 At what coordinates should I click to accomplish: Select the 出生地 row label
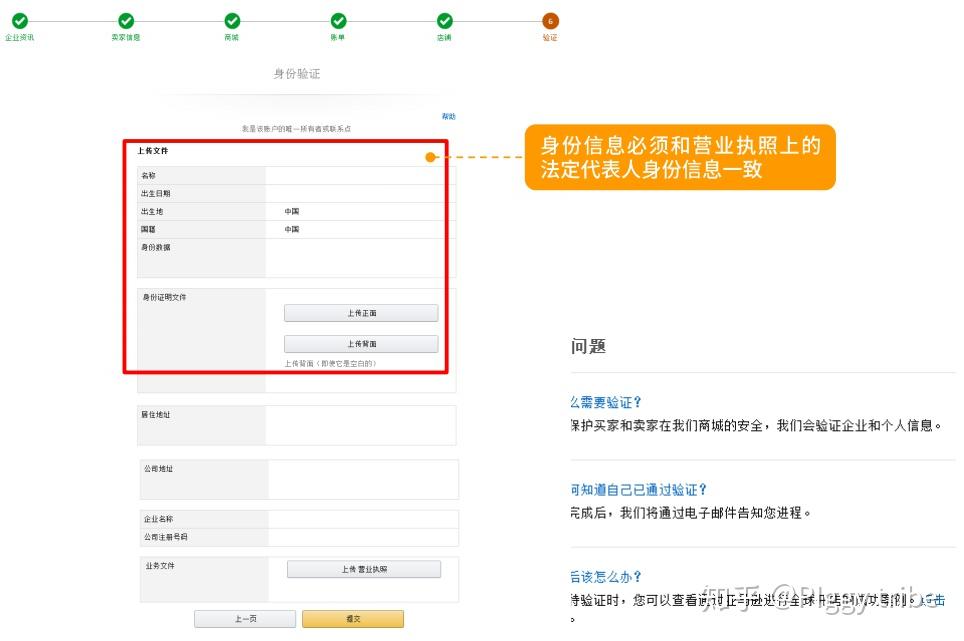coord(152,211)
